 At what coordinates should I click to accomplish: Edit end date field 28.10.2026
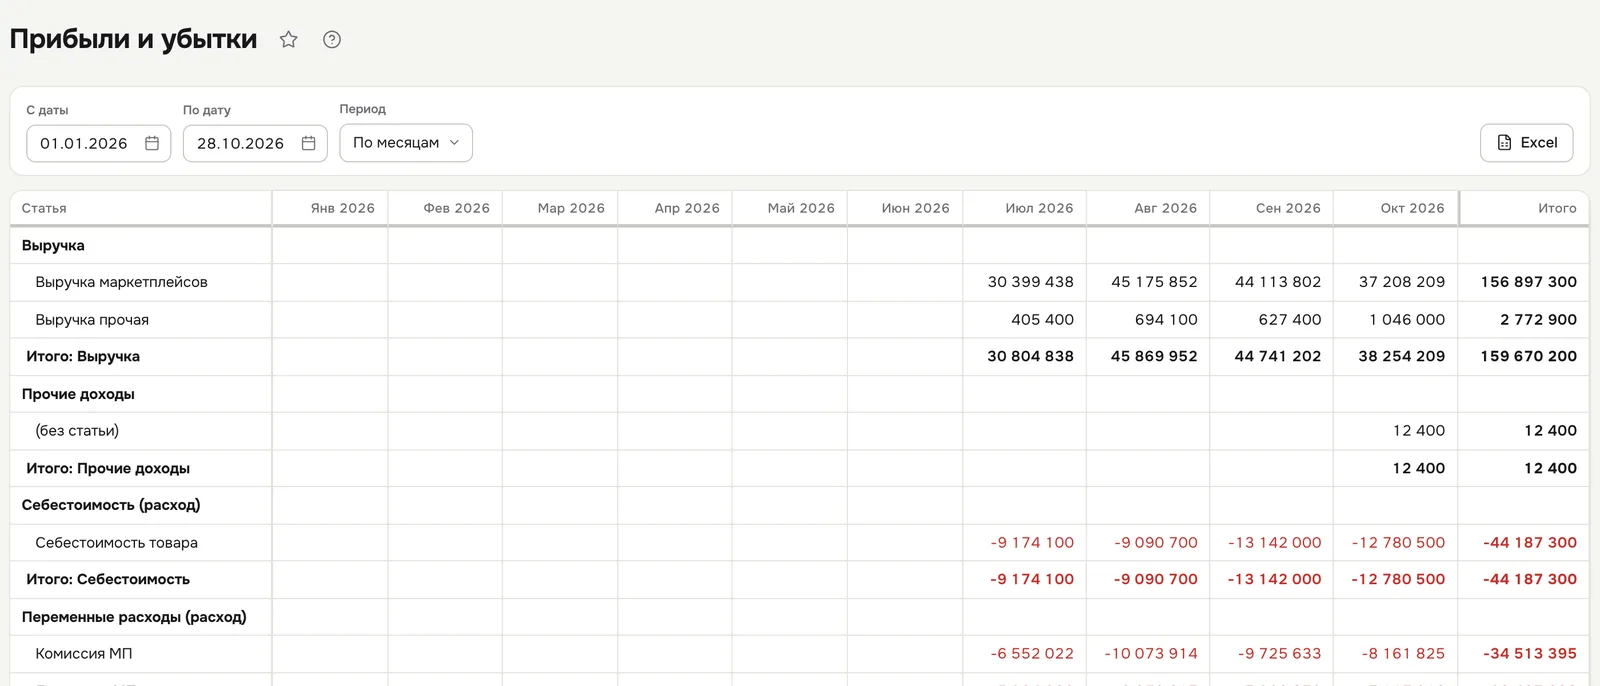click(x=255, y=143)
